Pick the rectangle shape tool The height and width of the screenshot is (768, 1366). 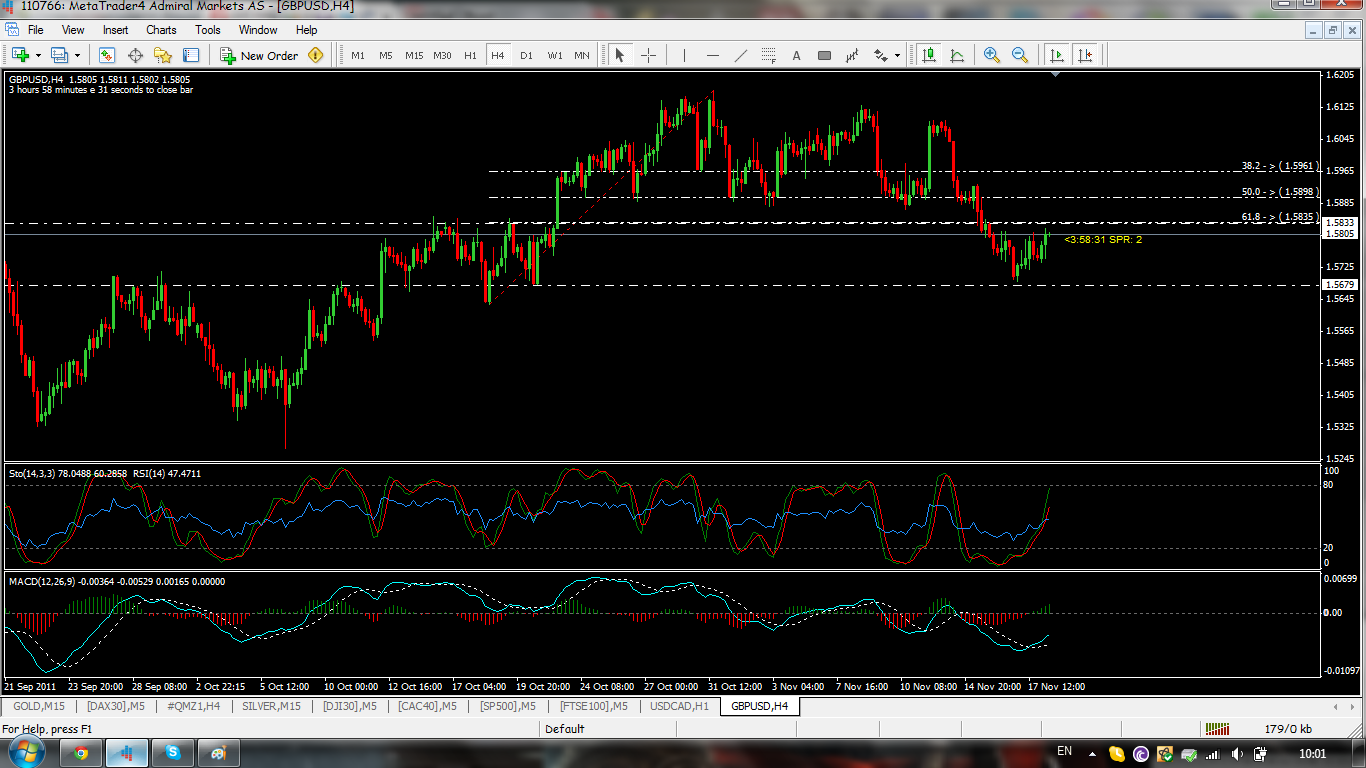[x=825, y=55]
